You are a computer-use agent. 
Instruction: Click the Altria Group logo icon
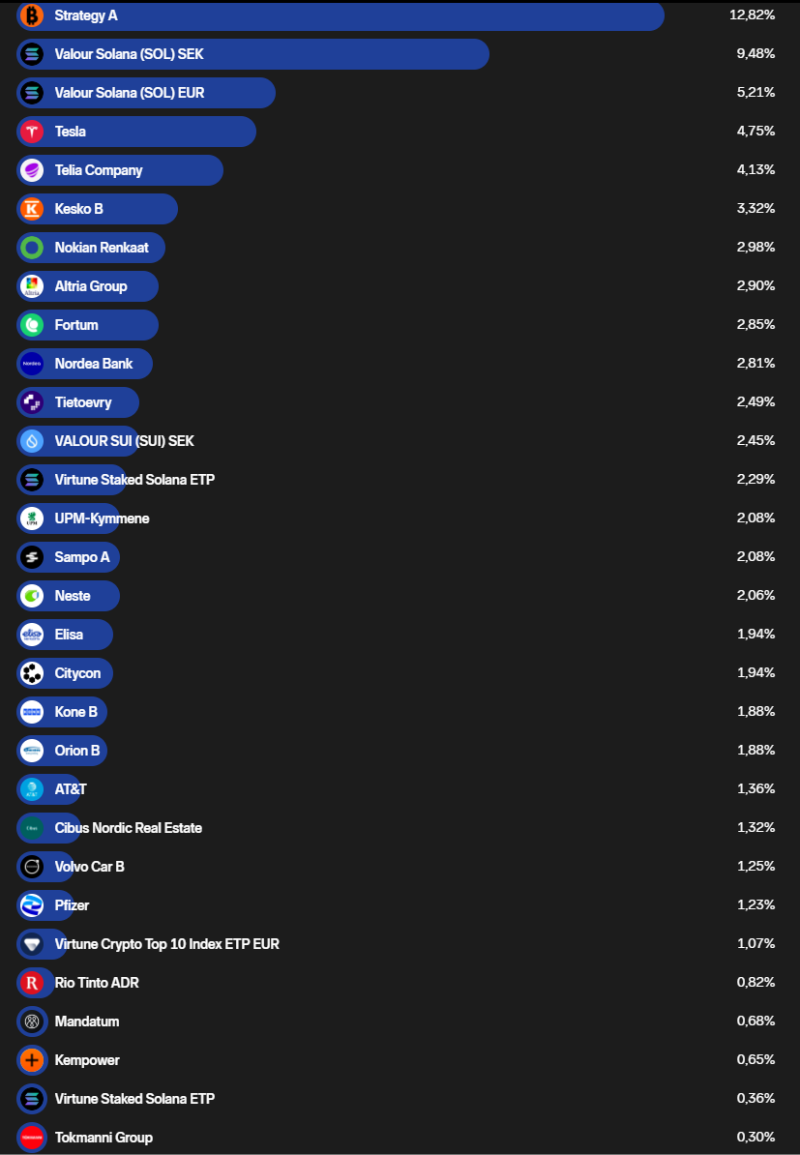pos(32,287)
